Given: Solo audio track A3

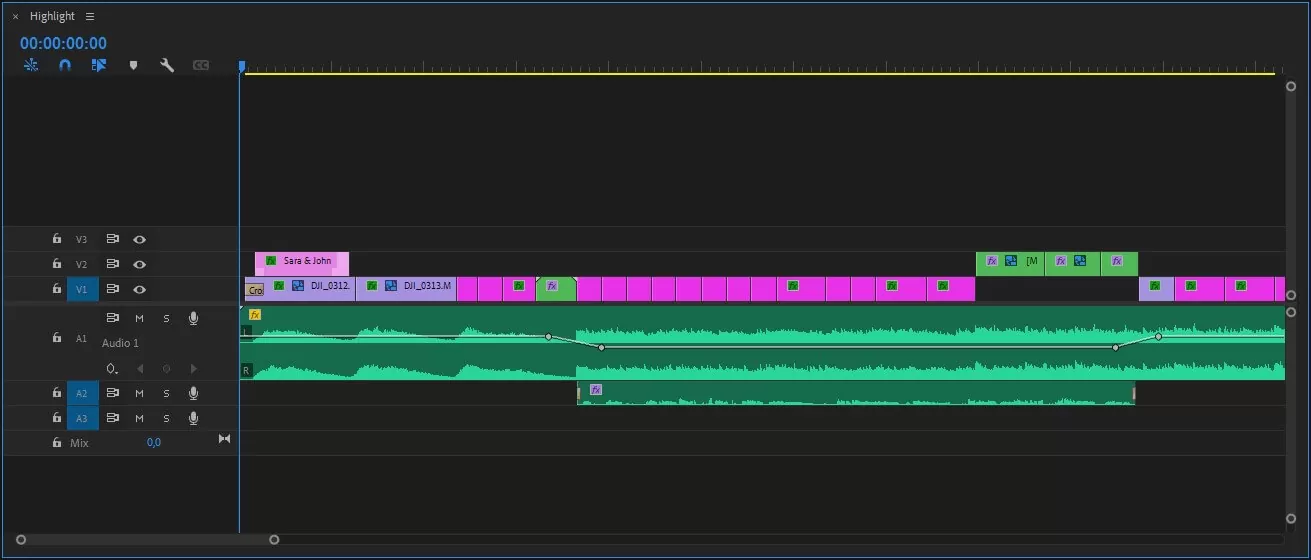Looking at the screenshot, I should [x=166, y=418].
